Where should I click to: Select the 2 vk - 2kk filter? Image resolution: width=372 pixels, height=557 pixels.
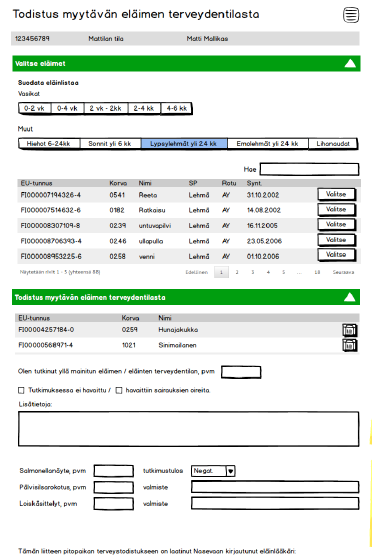click(x=106, y=108)
